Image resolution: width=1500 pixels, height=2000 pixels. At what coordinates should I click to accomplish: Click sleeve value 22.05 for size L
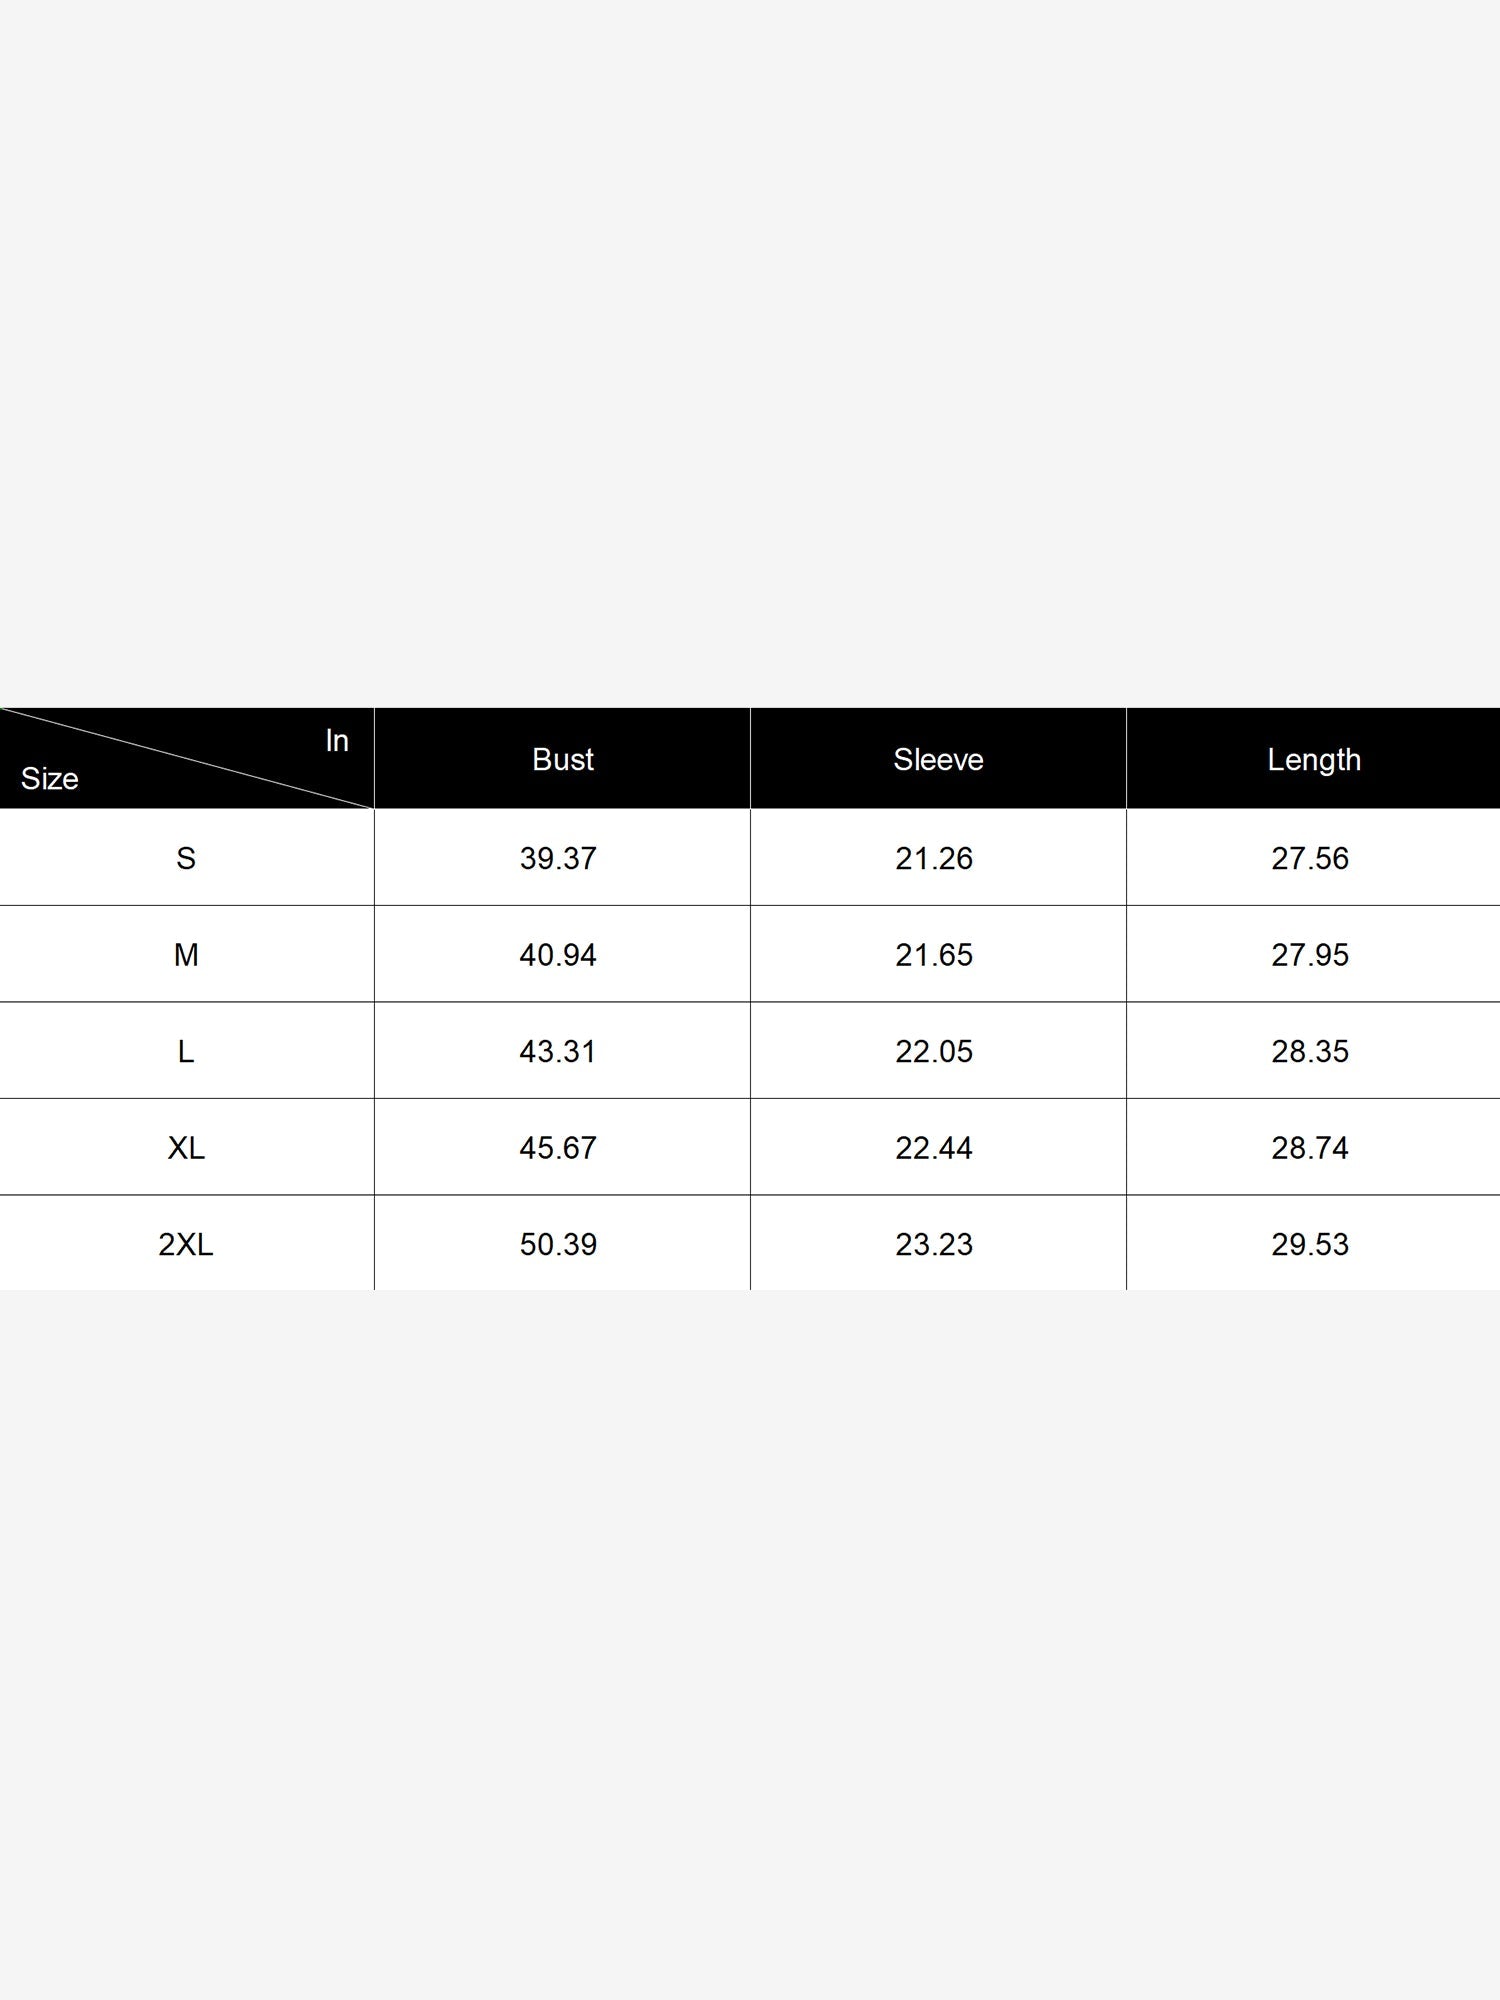[x=934, y=1051]
